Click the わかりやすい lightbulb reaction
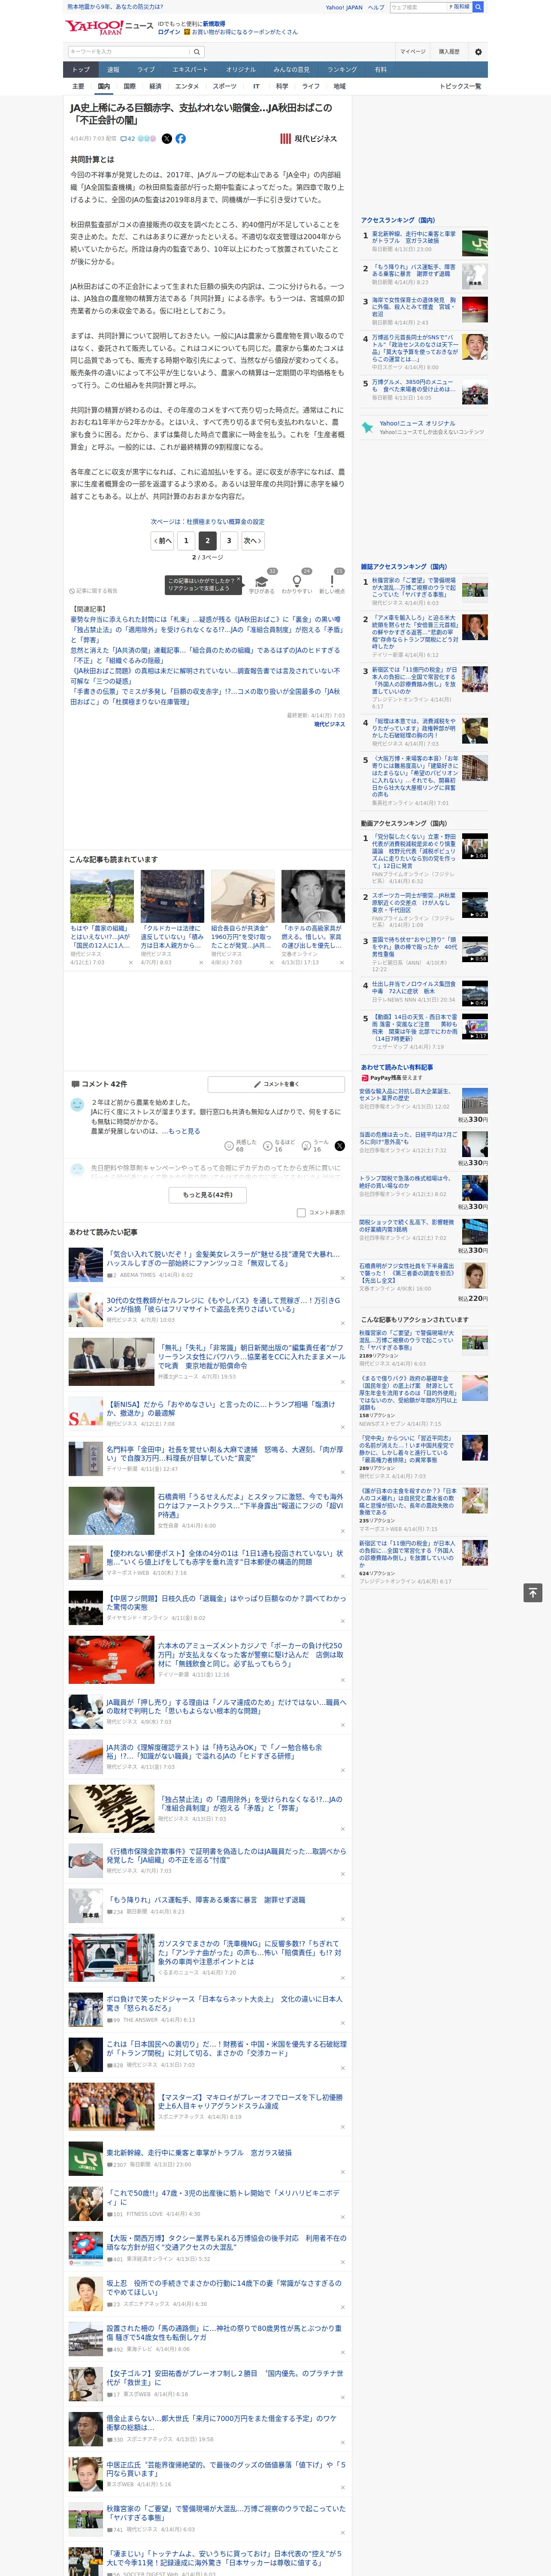Screen dimensions: 551x2576 point(296,583)
